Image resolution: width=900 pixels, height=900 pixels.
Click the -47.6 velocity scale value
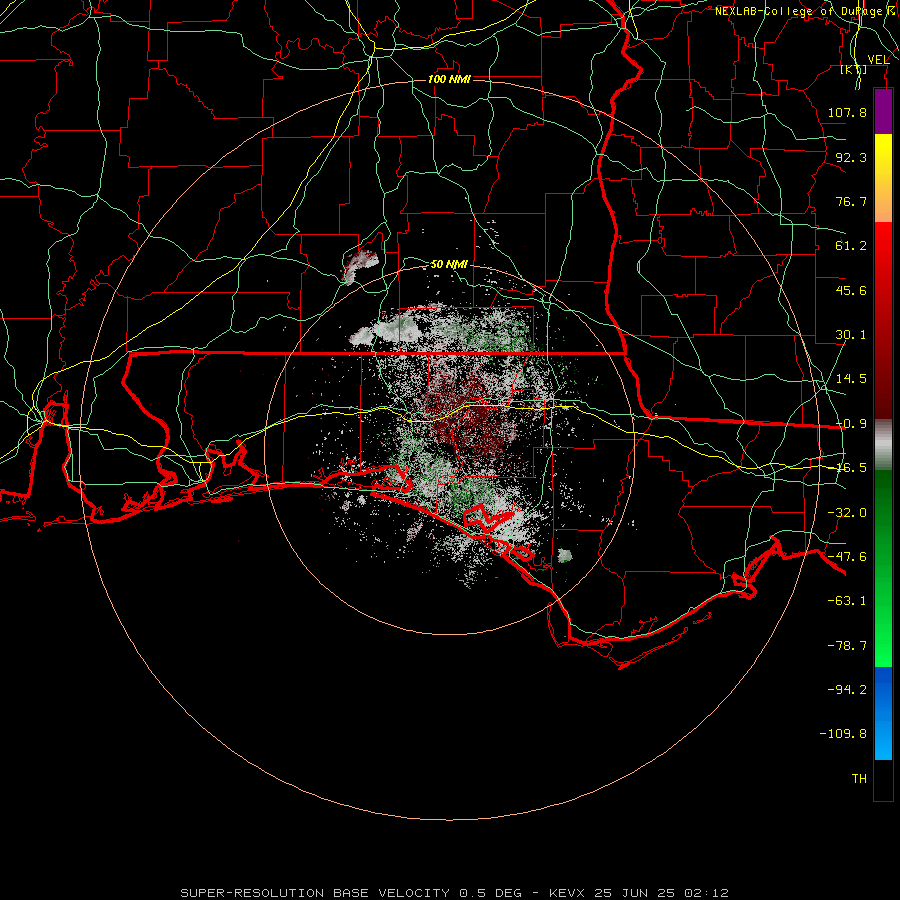[847, 557]
